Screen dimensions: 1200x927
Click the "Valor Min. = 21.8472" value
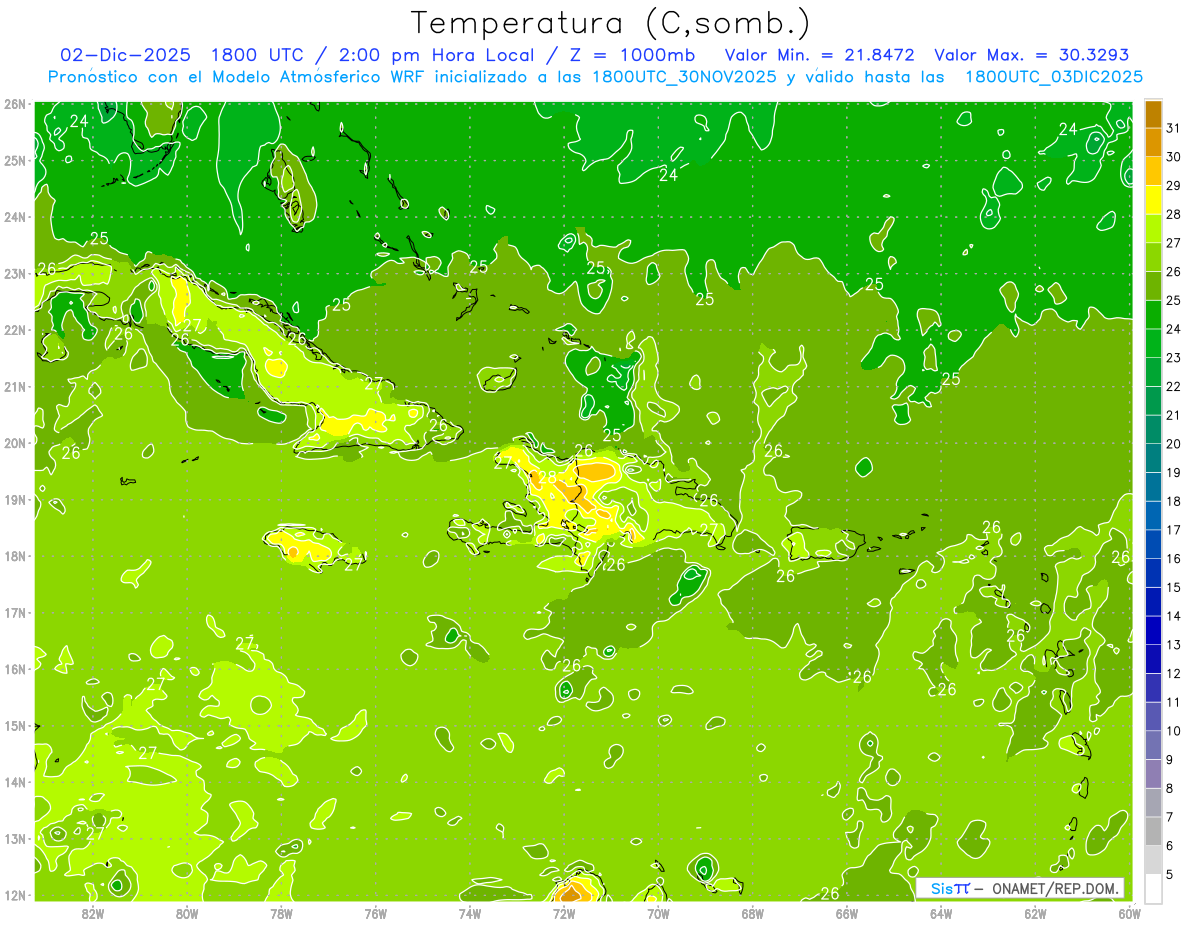[820, 55]
